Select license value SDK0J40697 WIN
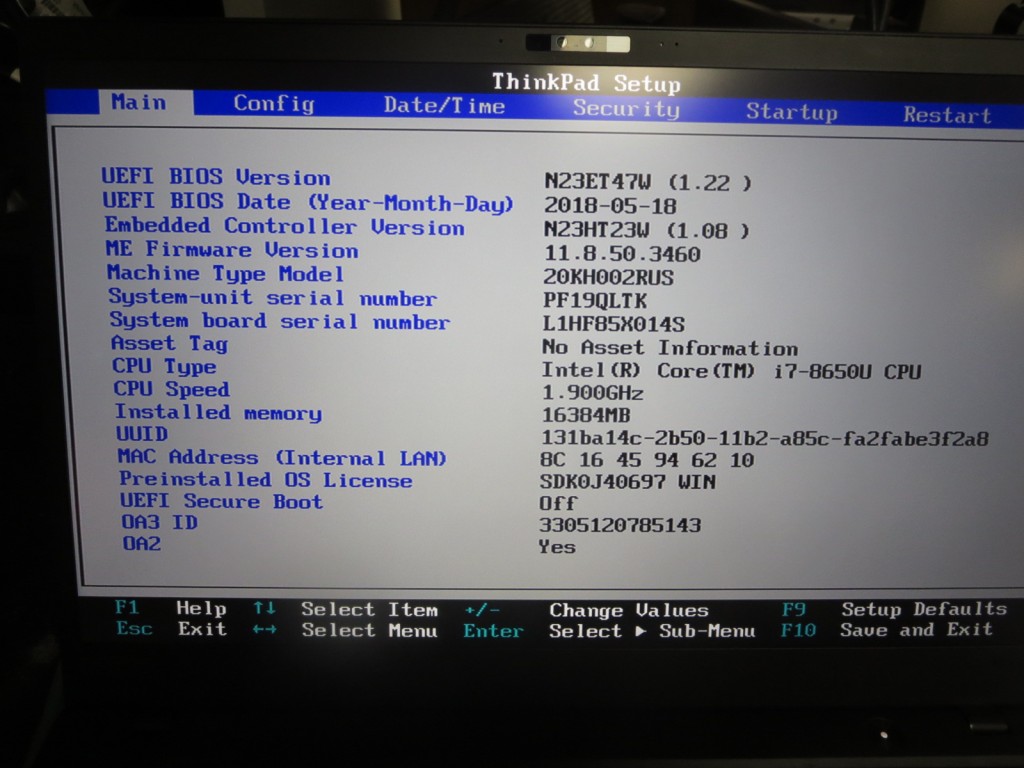 click(627, 482)
